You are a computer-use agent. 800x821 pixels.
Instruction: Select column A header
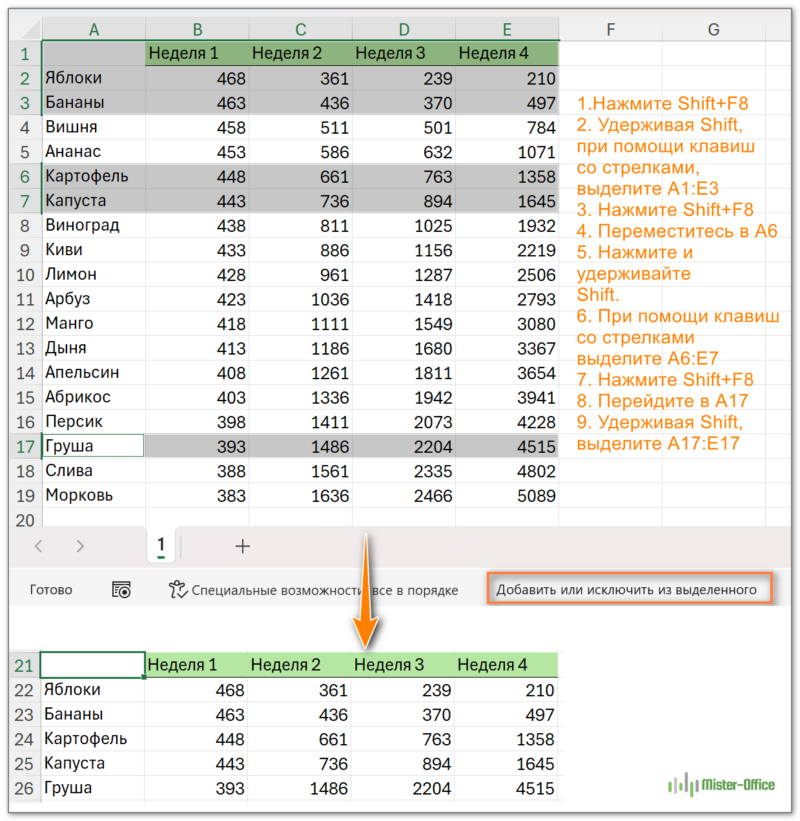point(93,30)
